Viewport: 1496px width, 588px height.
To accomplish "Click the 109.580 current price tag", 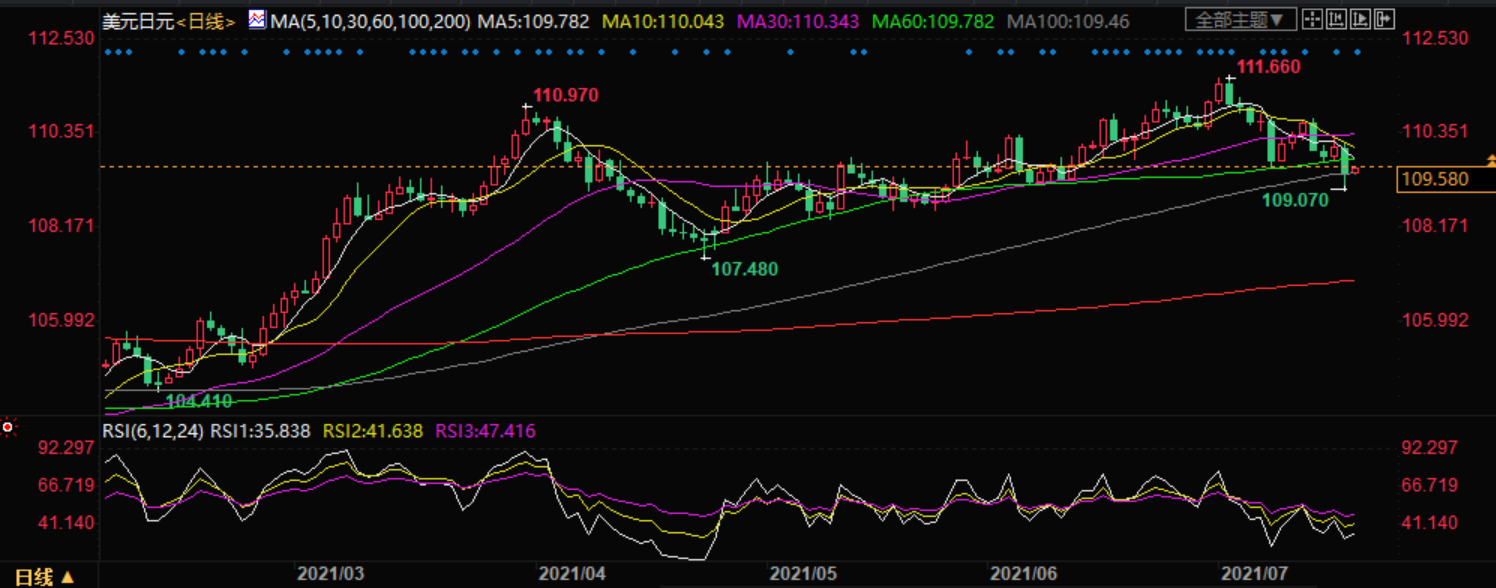I will tap(1434, 180).
